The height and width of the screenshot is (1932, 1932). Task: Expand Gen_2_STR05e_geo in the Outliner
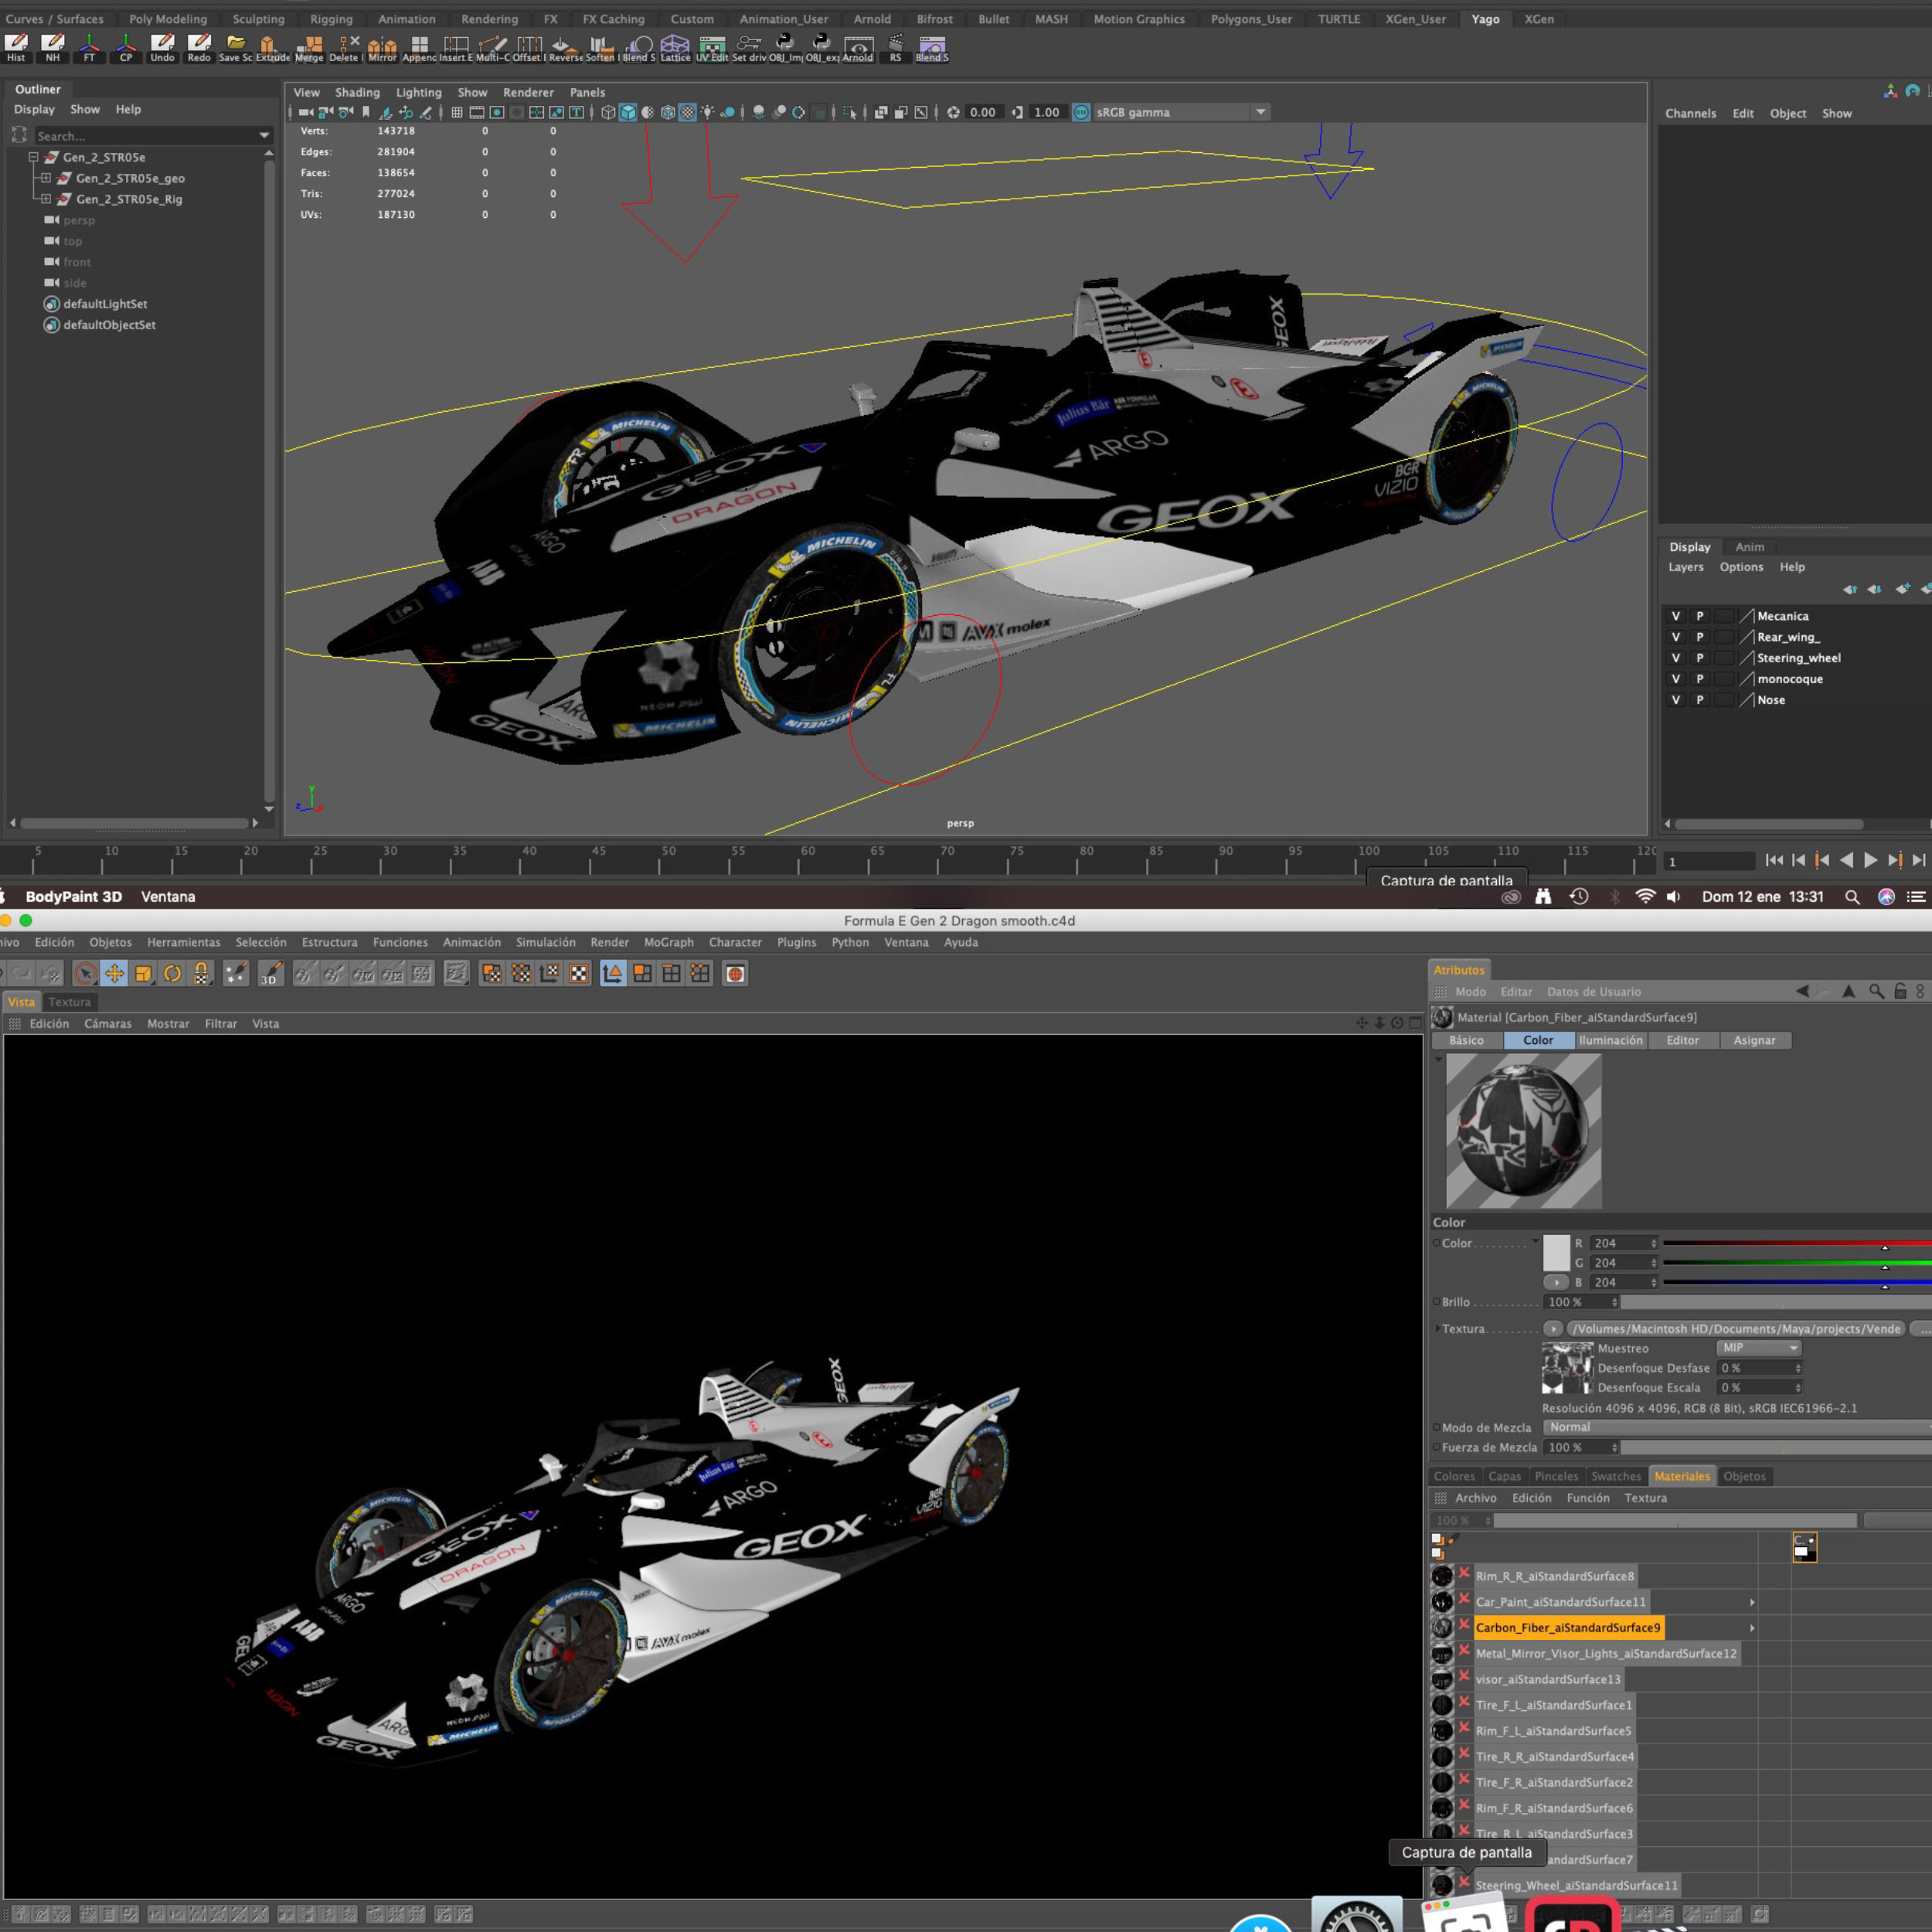(45, 178)
